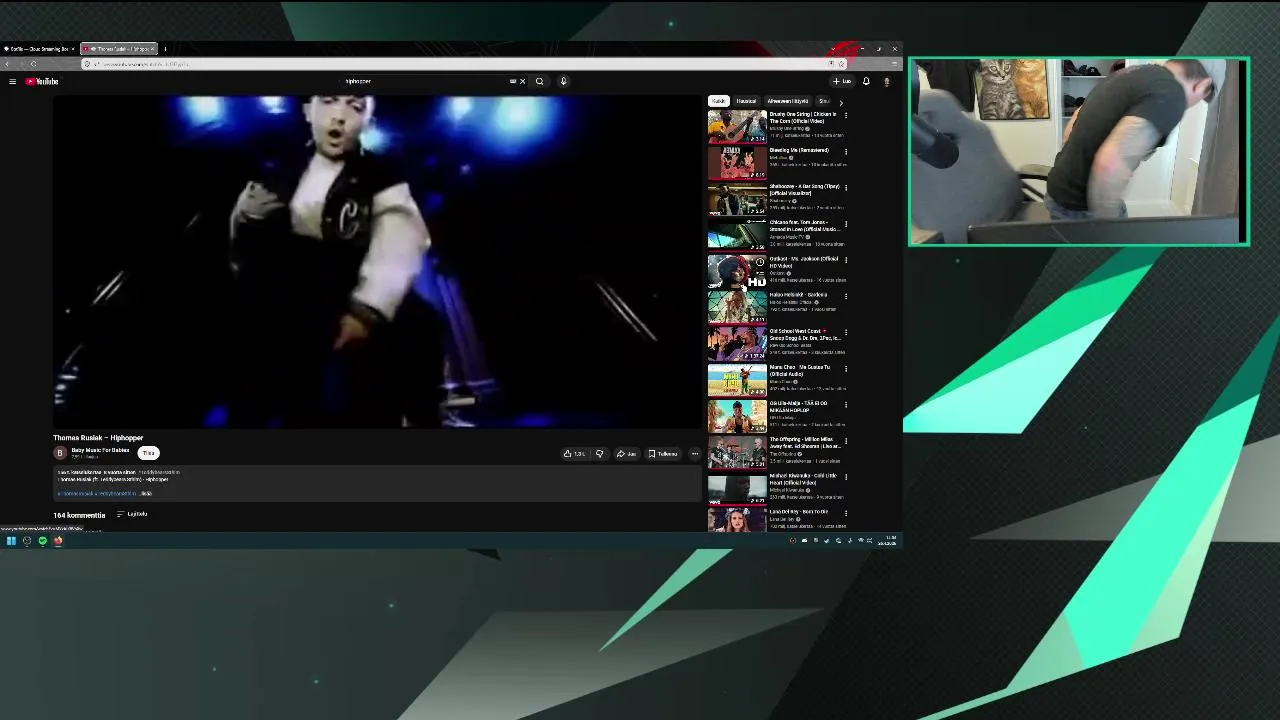Screen dimensions: 1280x720
Task: Open the notifications bell
Action: pyautogui.click(x=866, y=81)
